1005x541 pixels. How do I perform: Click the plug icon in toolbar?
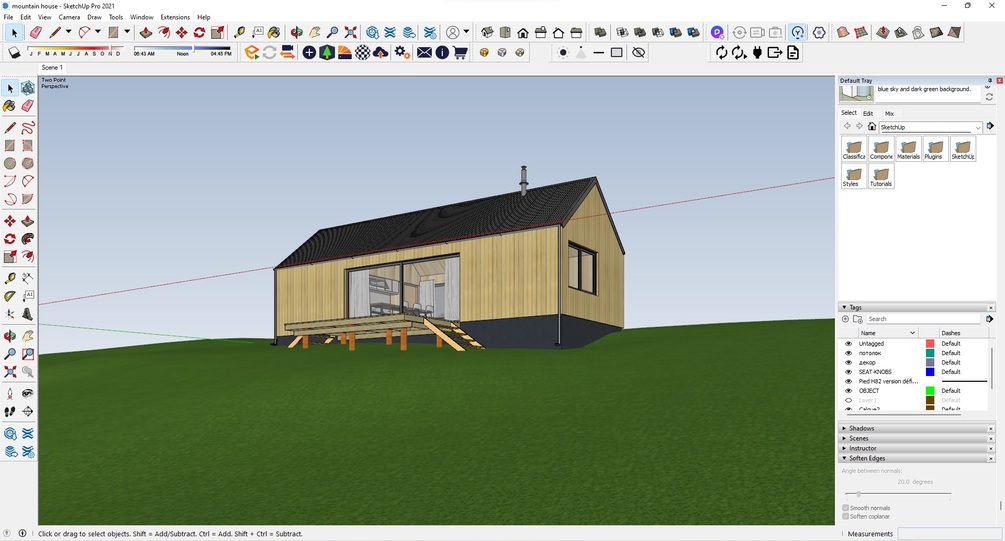tap(757, 53)
